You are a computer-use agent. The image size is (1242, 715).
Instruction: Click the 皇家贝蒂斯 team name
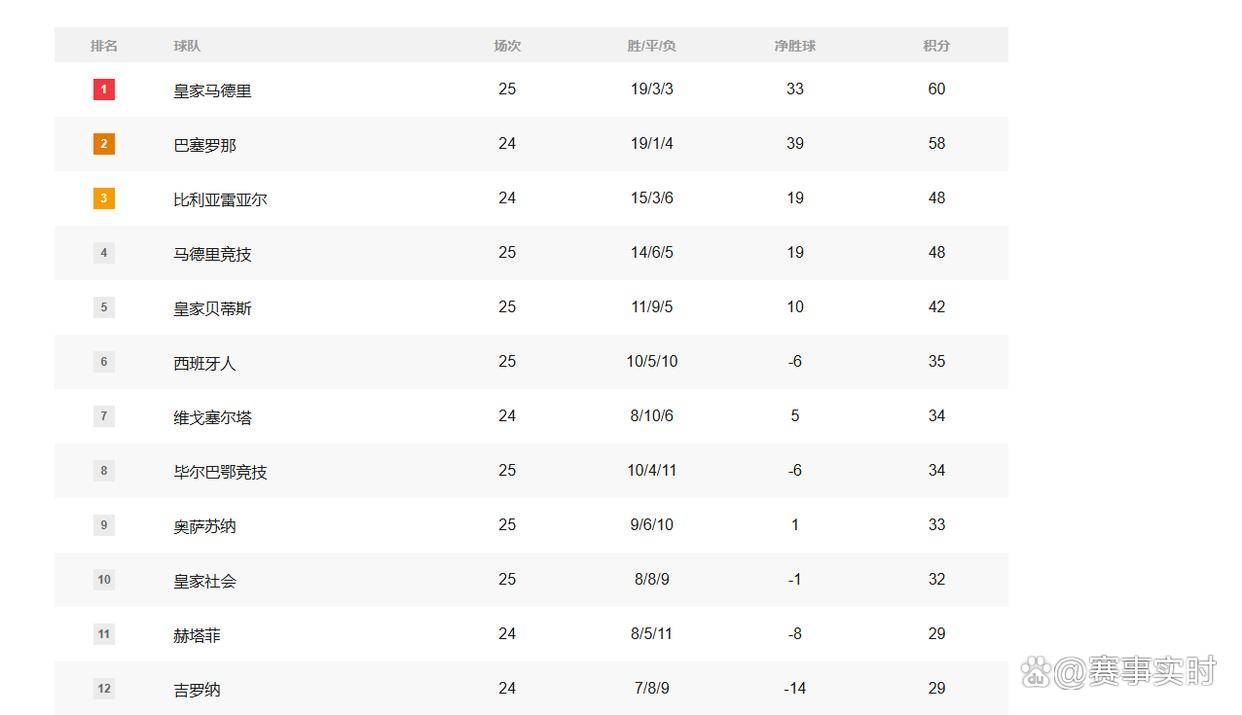tap(212, 308)
